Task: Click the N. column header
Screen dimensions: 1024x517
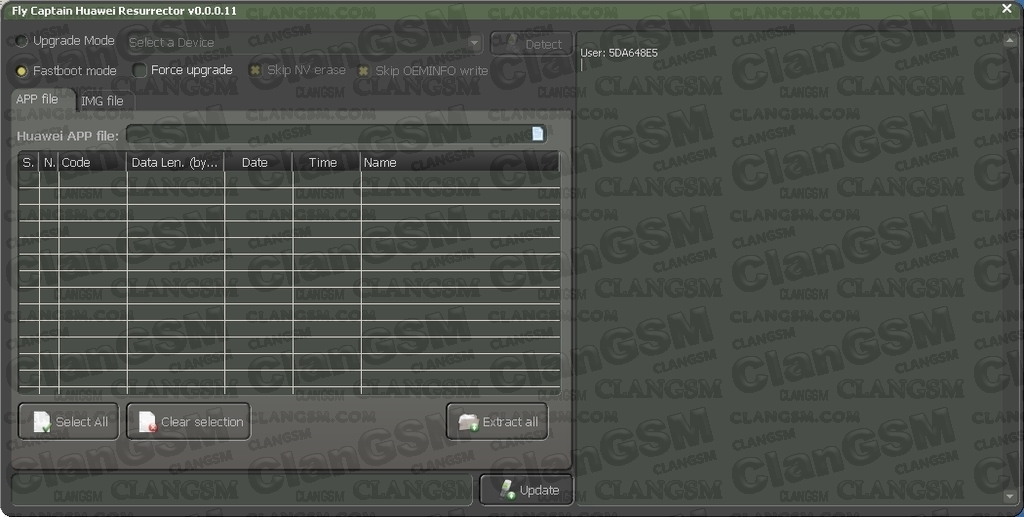Action: point(50,163)
